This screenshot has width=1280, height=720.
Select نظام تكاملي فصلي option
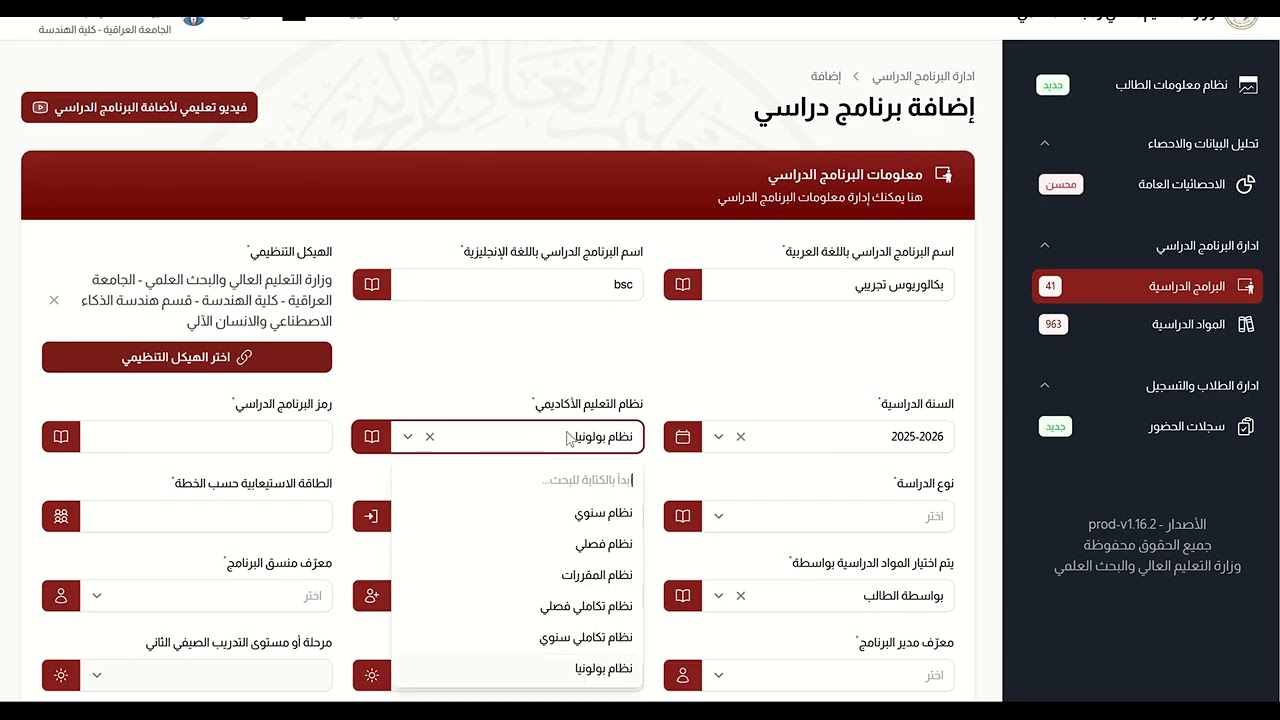pos(517,606)
